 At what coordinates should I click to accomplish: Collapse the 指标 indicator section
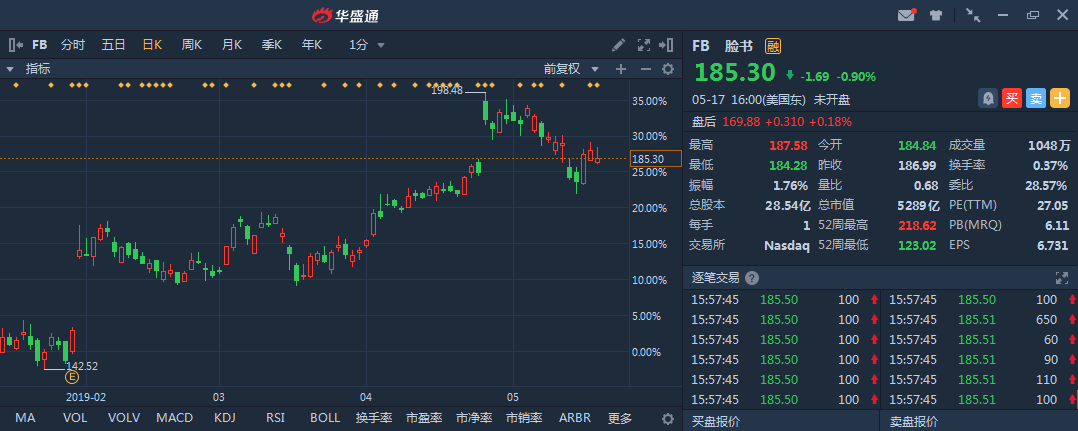pos(10,69)
